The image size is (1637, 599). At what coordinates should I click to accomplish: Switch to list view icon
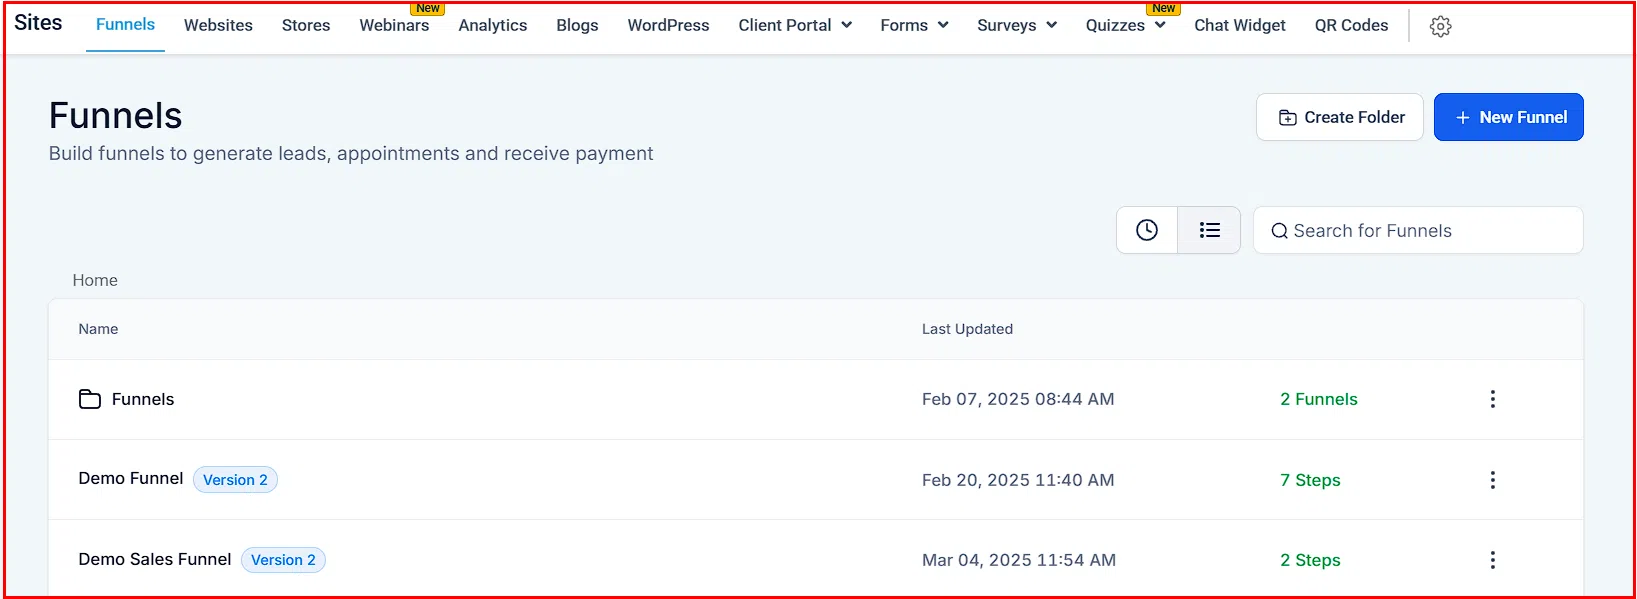tap(1209, 230)
